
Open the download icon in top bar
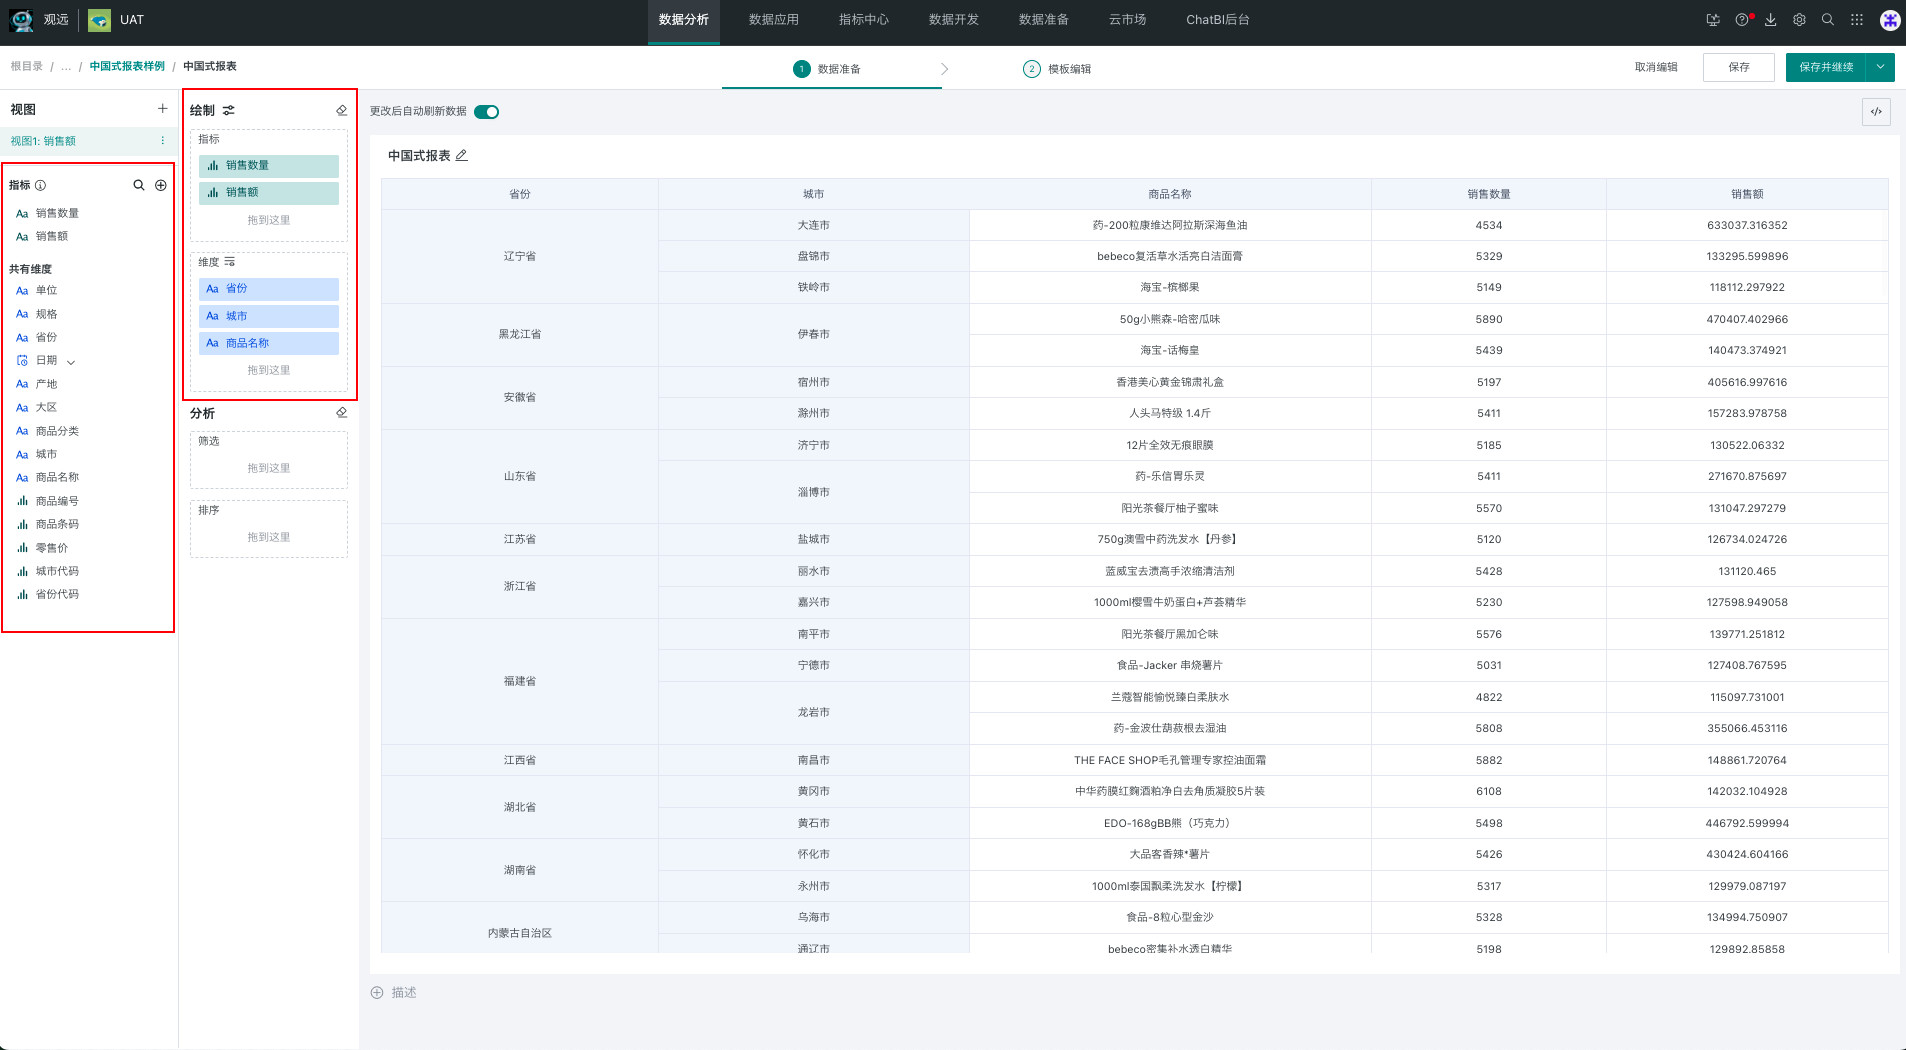tap(1770, 20)
